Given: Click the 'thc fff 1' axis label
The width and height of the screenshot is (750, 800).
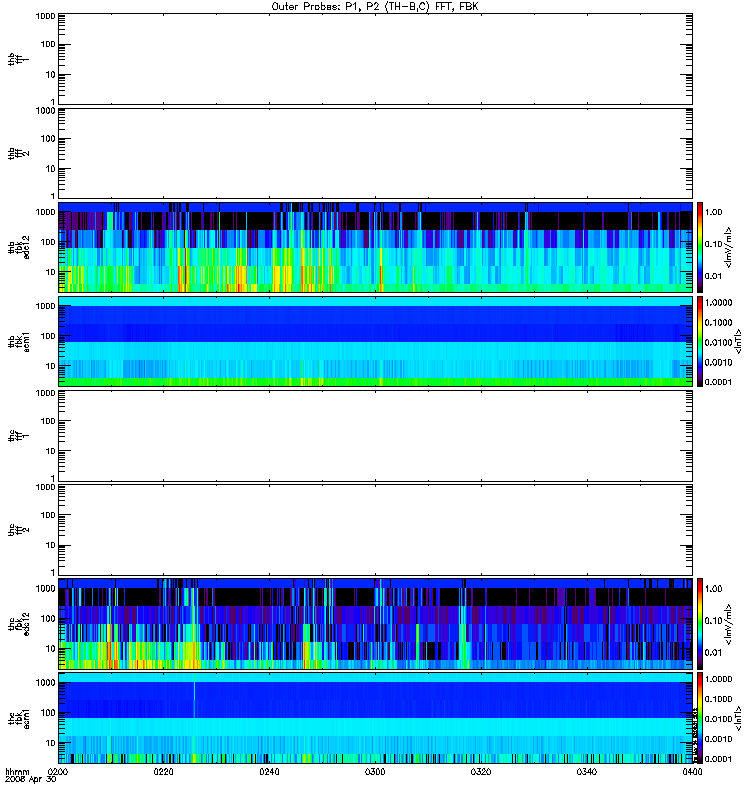Looking at the screenshot, I should click(18, 436).
